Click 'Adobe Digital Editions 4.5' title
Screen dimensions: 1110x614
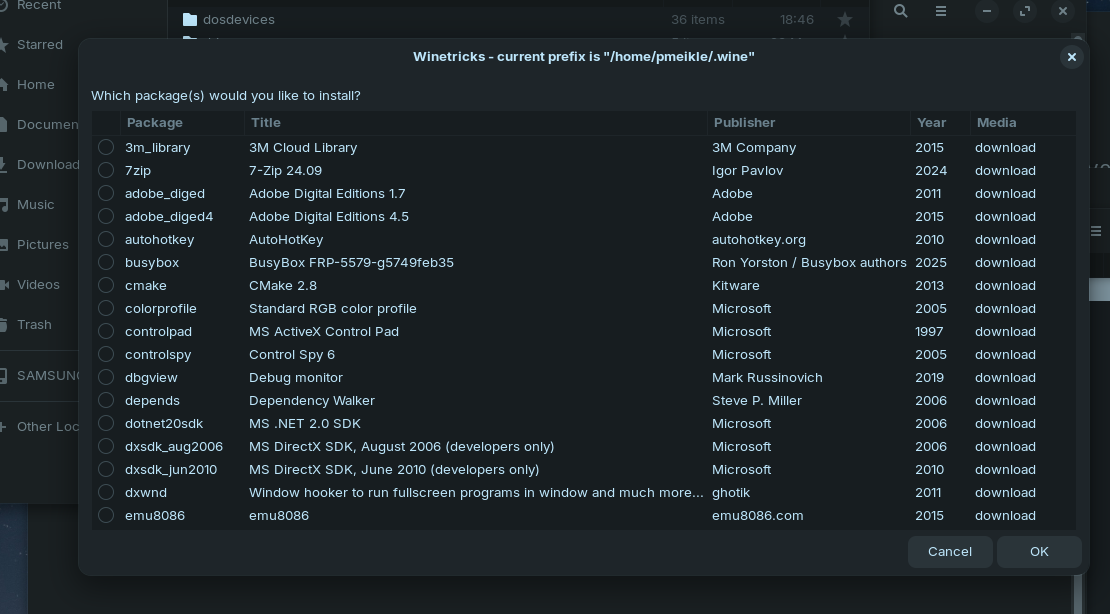pyautogui.click(x=328, y=217)
